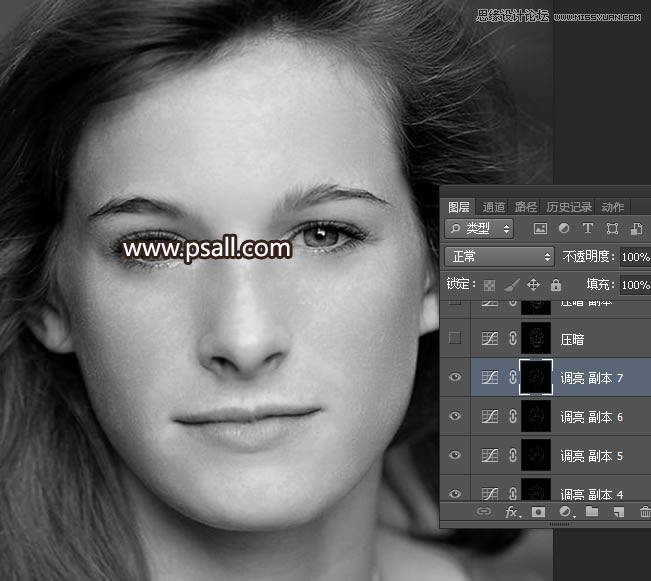
Task: Open the layer filter 类型 dropdown
Action: tap(478, 229)
